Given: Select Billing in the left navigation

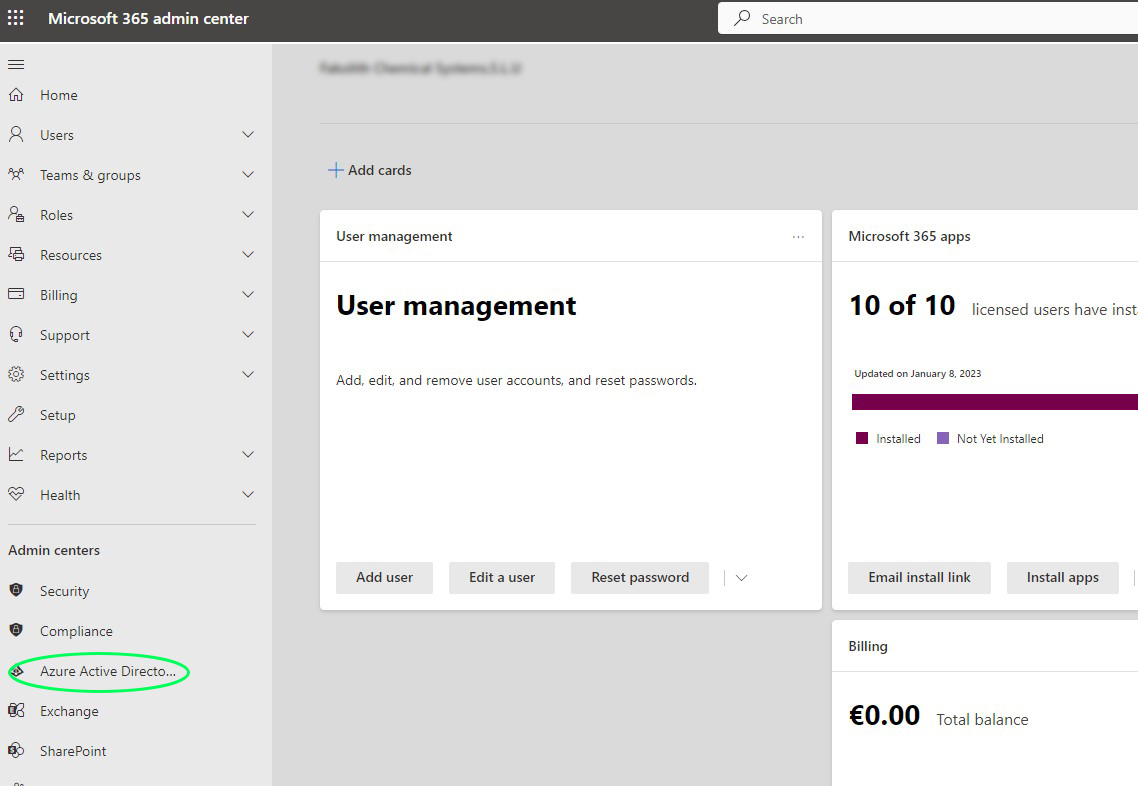Looking at the screenshot, I should [x=59, y=295].
